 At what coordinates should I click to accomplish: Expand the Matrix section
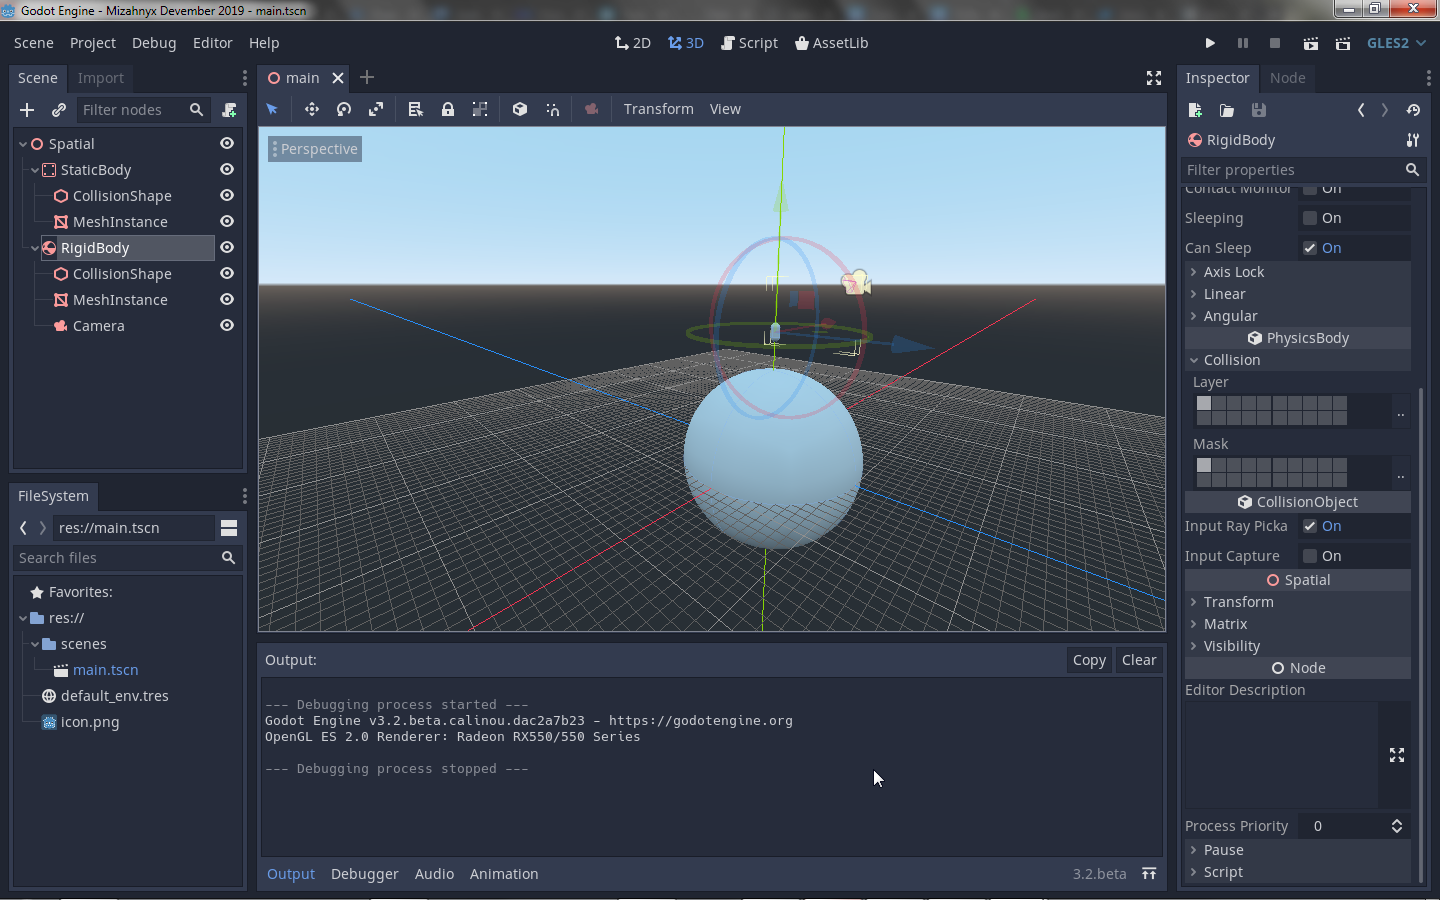pos(1298,624)
